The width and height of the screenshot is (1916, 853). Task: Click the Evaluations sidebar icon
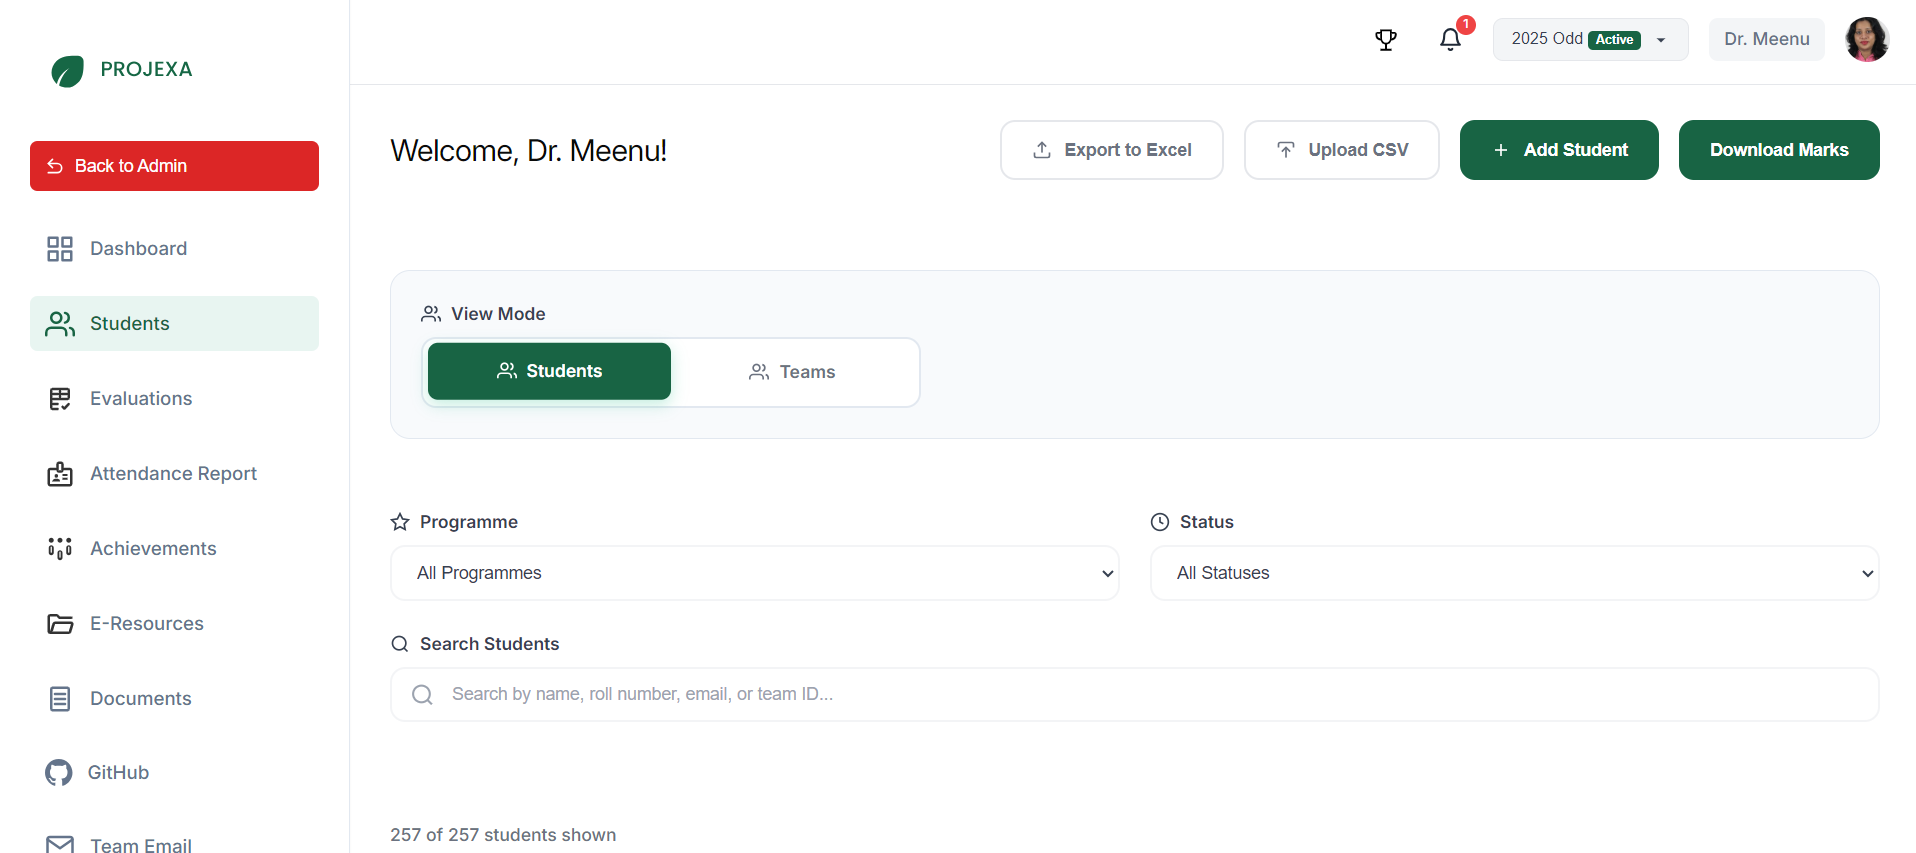point(60,398)
